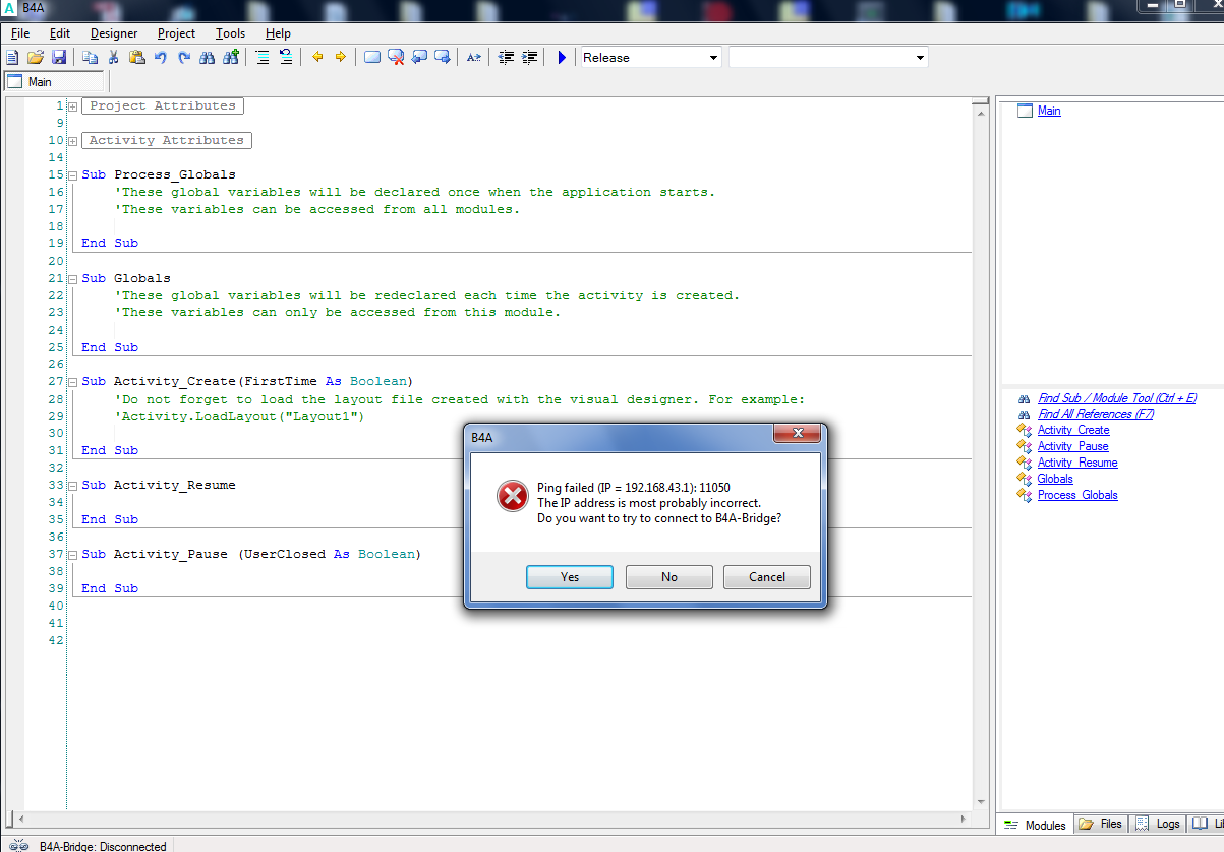This screenshot has height=852, width=1224.
Task: Switch to Modules tab
Action: click(1035, 825)
